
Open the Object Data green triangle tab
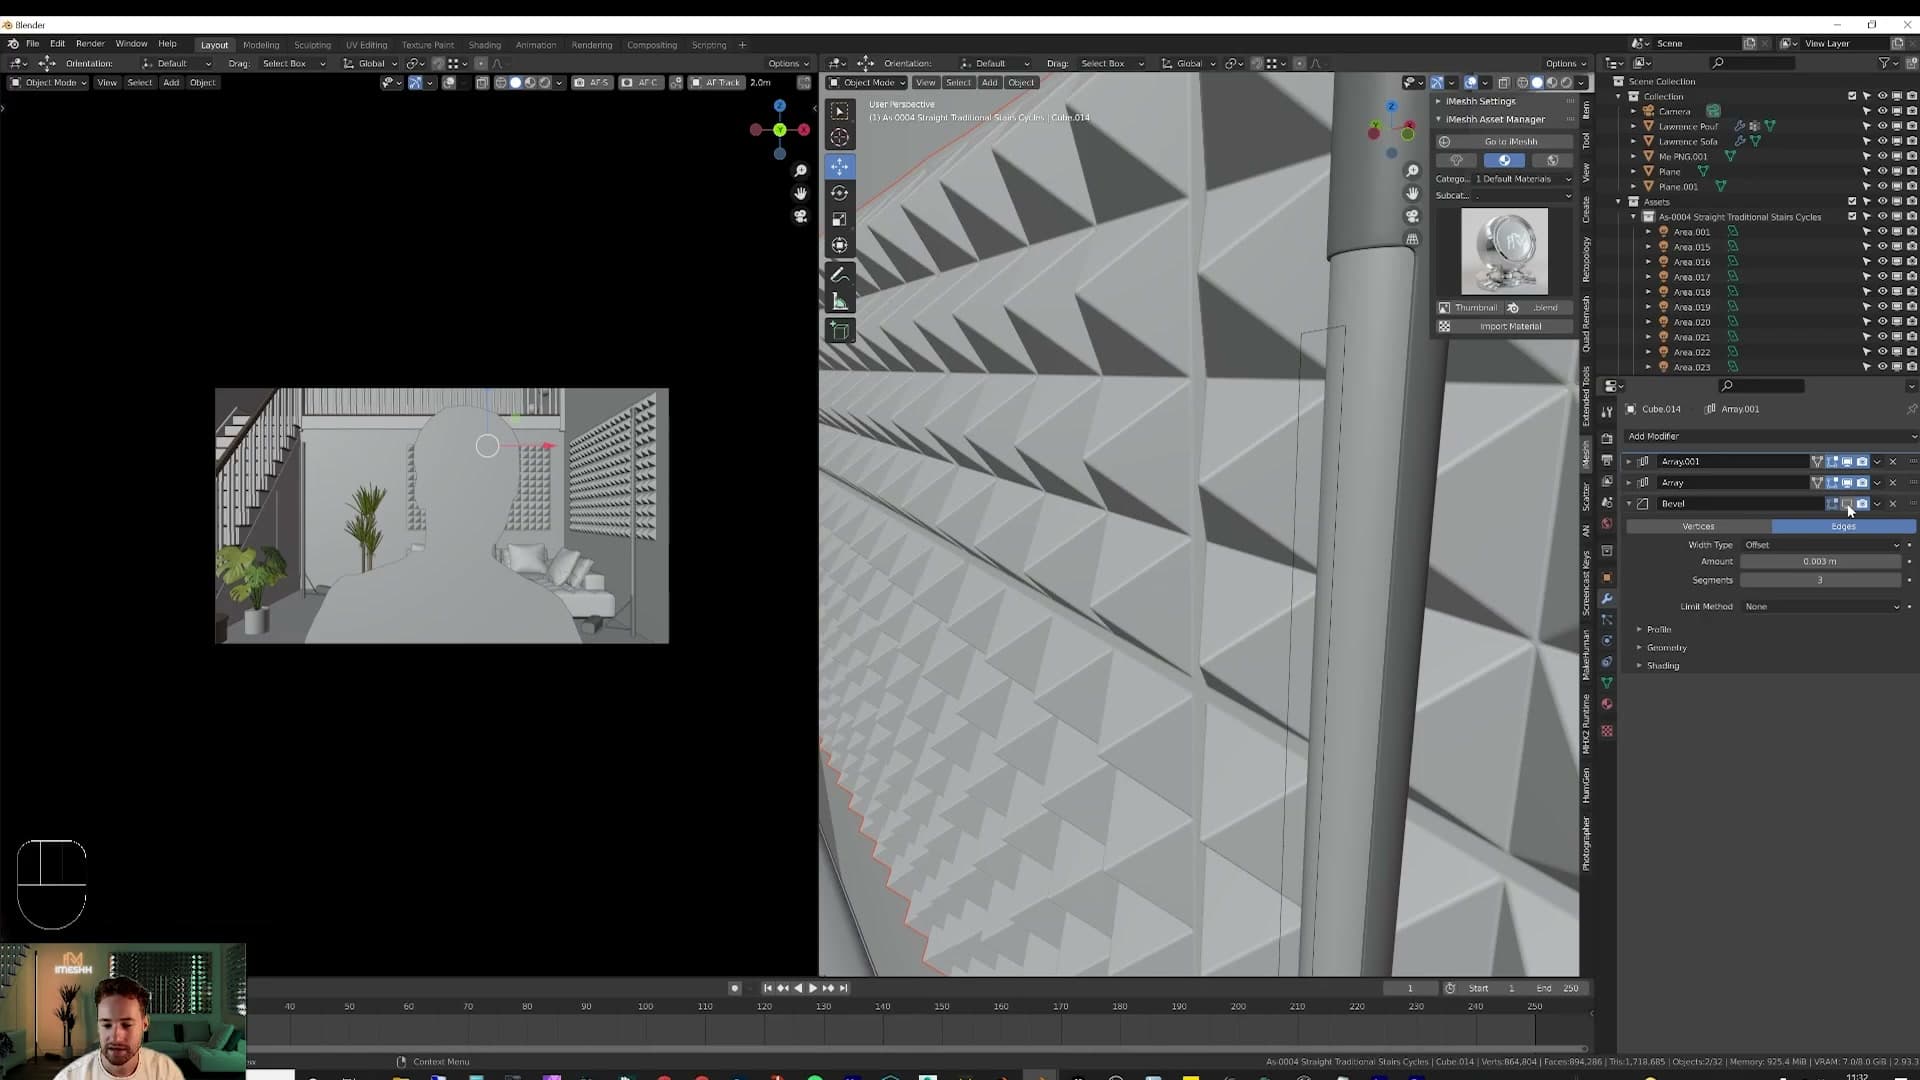(x=1607, y=682)
